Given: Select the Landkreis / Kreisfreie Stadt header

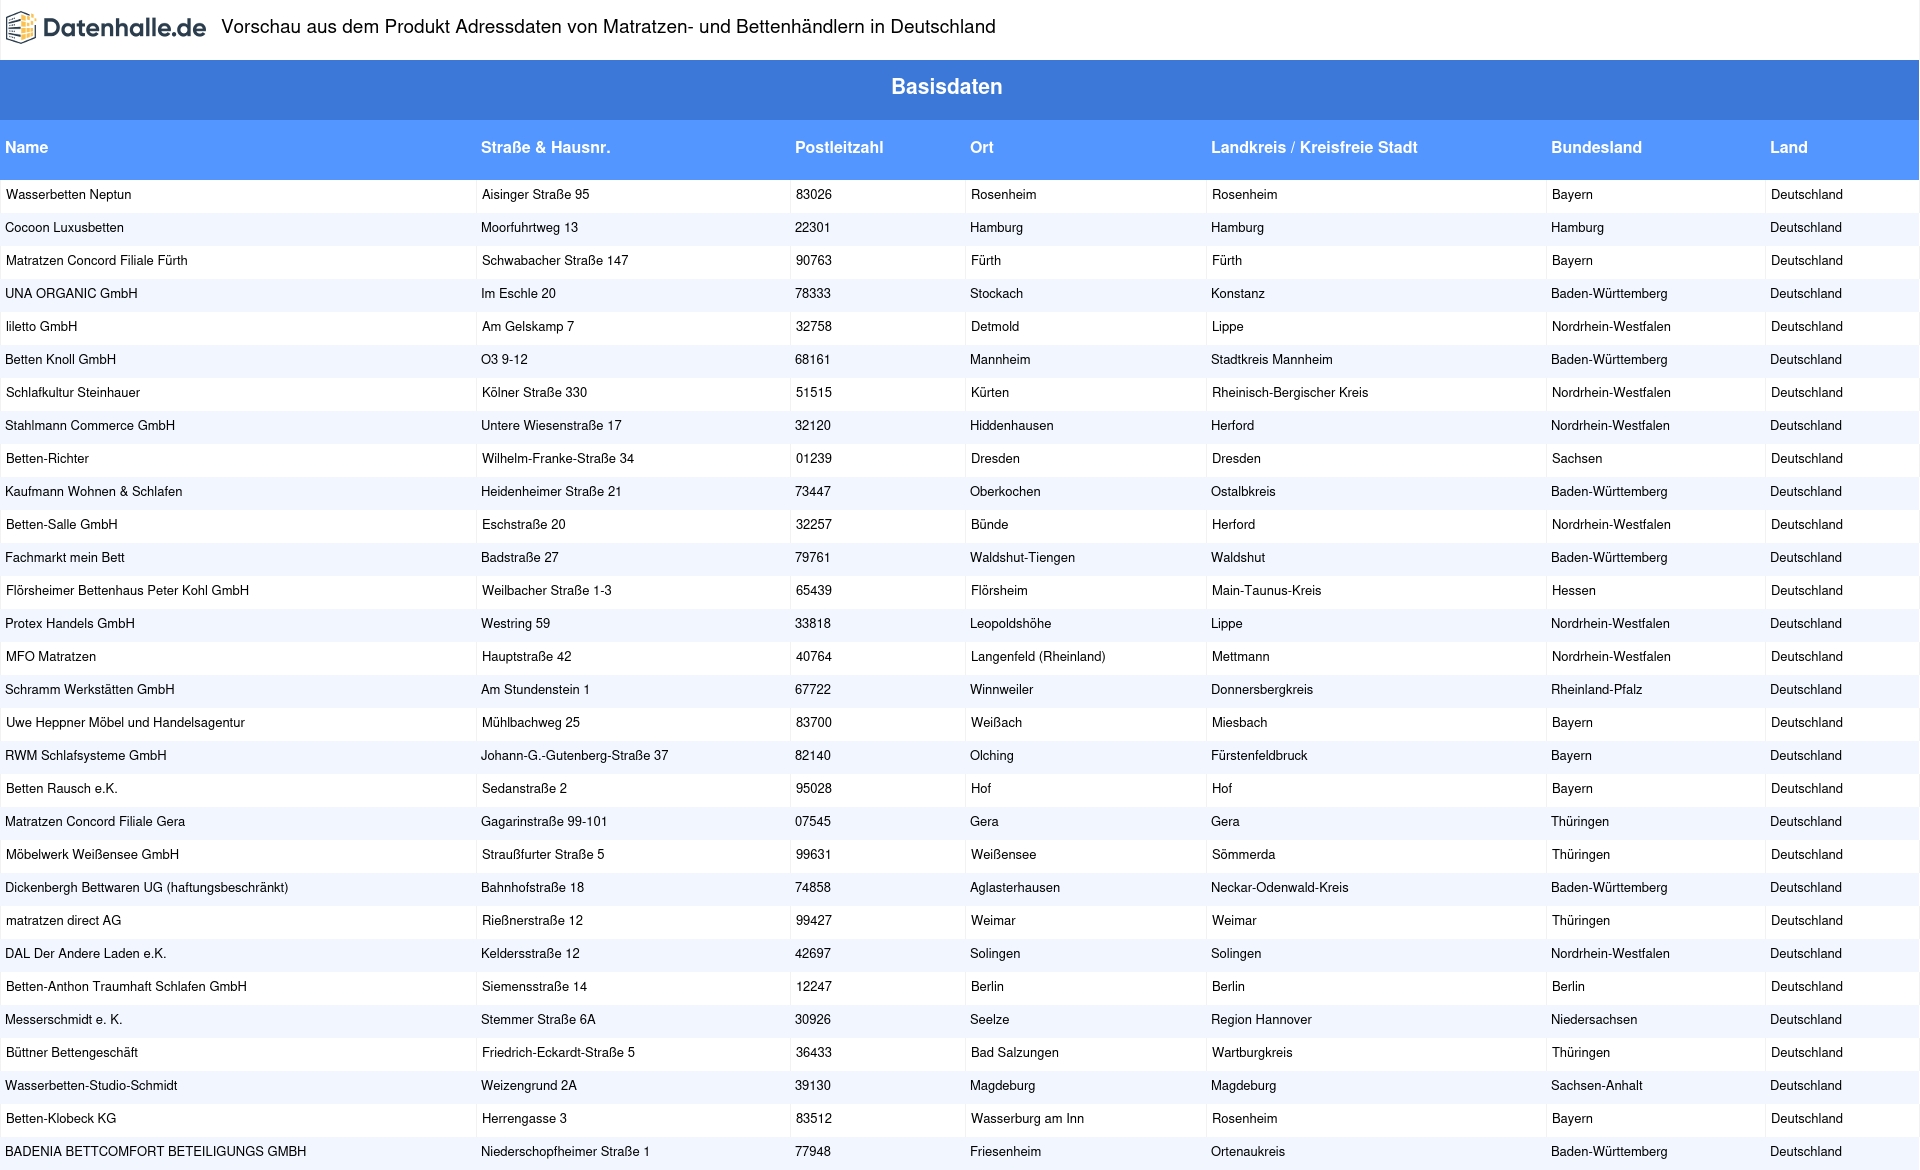Looking at the screenshot, I should 1314,148.
